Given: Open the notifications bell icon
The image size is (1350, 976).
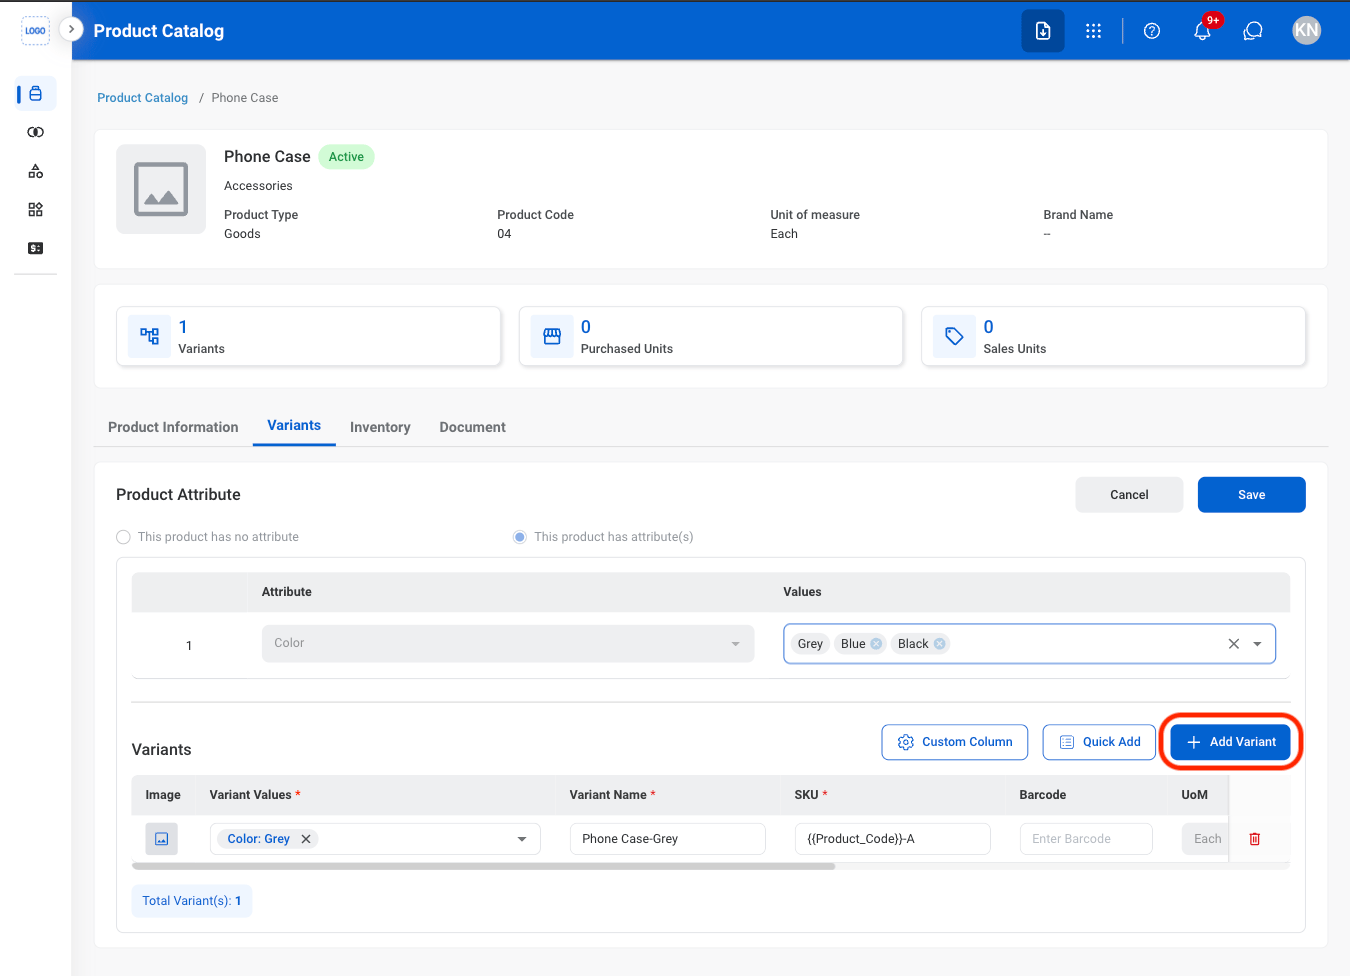Looking at the screenshot, I should tap(1202, 31).
